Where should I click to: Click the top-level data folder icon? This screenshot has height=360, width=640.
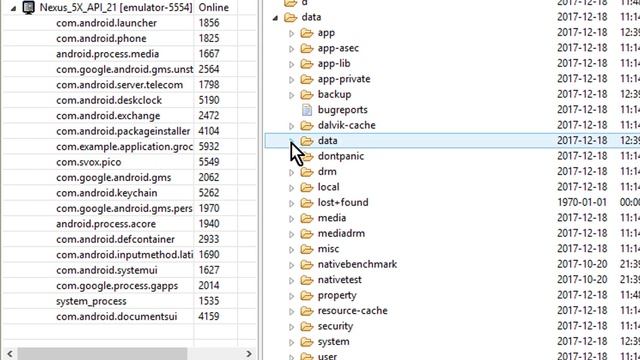(290, 17)
